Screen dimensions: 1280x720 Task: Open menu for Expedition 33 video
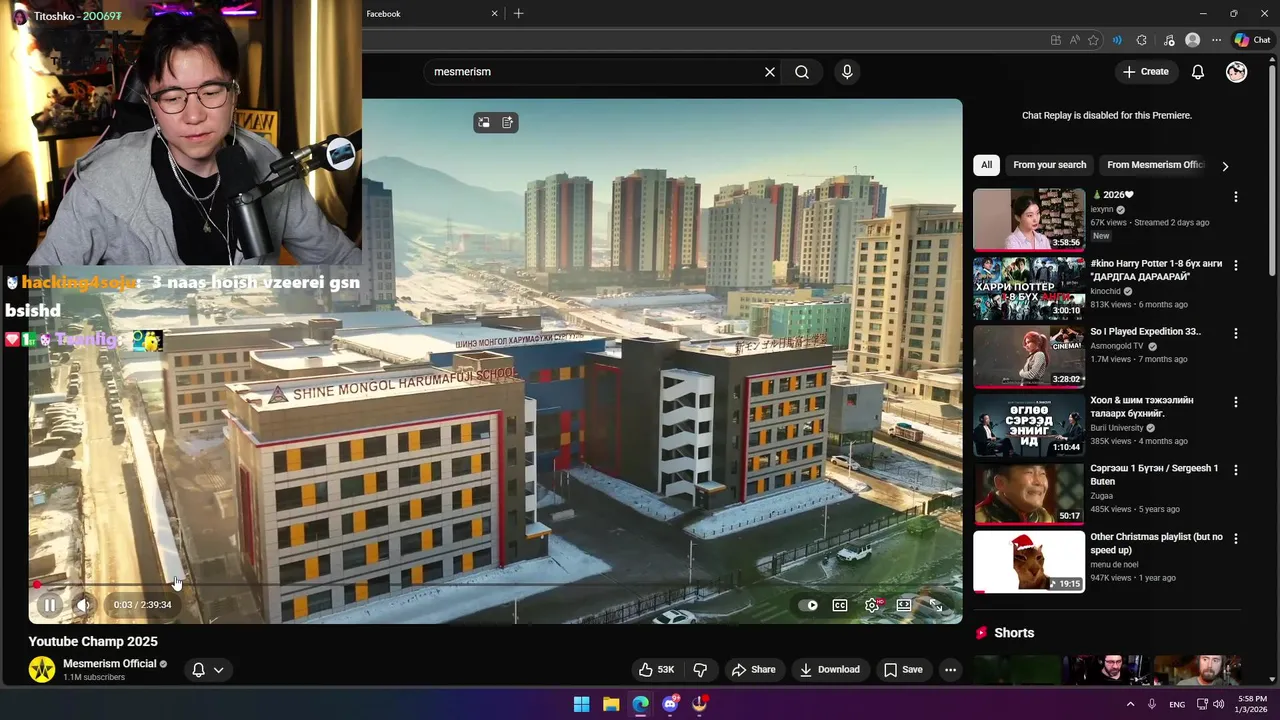(x=1236, y=333)
